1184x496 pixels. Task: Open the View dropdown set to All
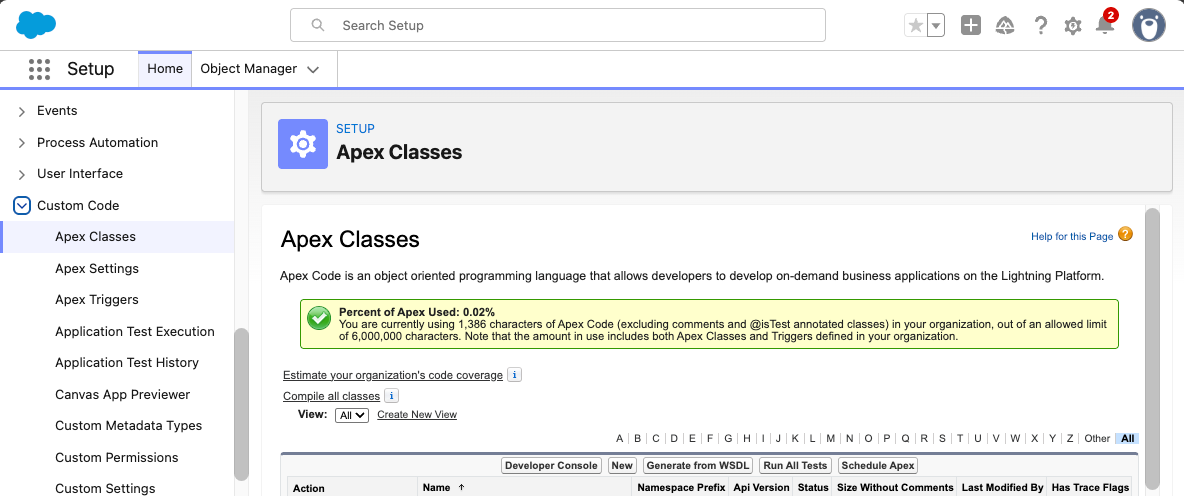tap(352, 414)
